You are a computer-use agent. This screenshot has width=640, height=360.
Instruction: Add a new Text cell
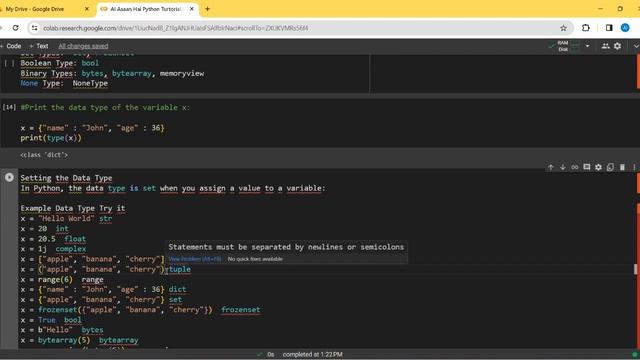pyautogui.click(x=39, y=46)
